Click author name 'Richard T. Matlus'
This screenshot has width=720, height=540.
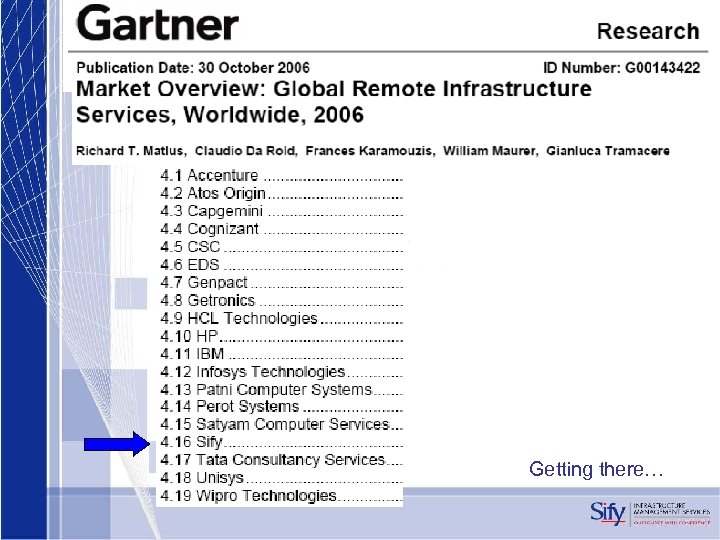coord(131,151)
